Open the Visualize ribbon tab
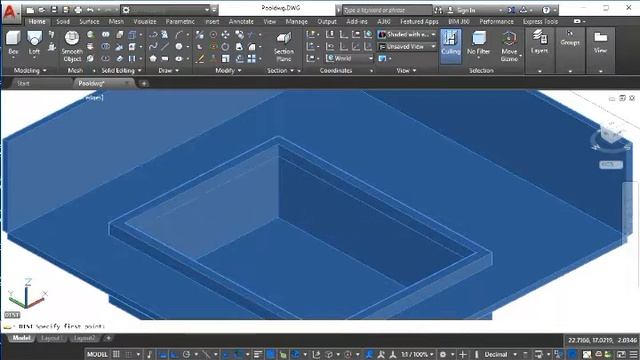Image resolution: width=640 pixels, height=360 pixels. (x=145, y=21)
